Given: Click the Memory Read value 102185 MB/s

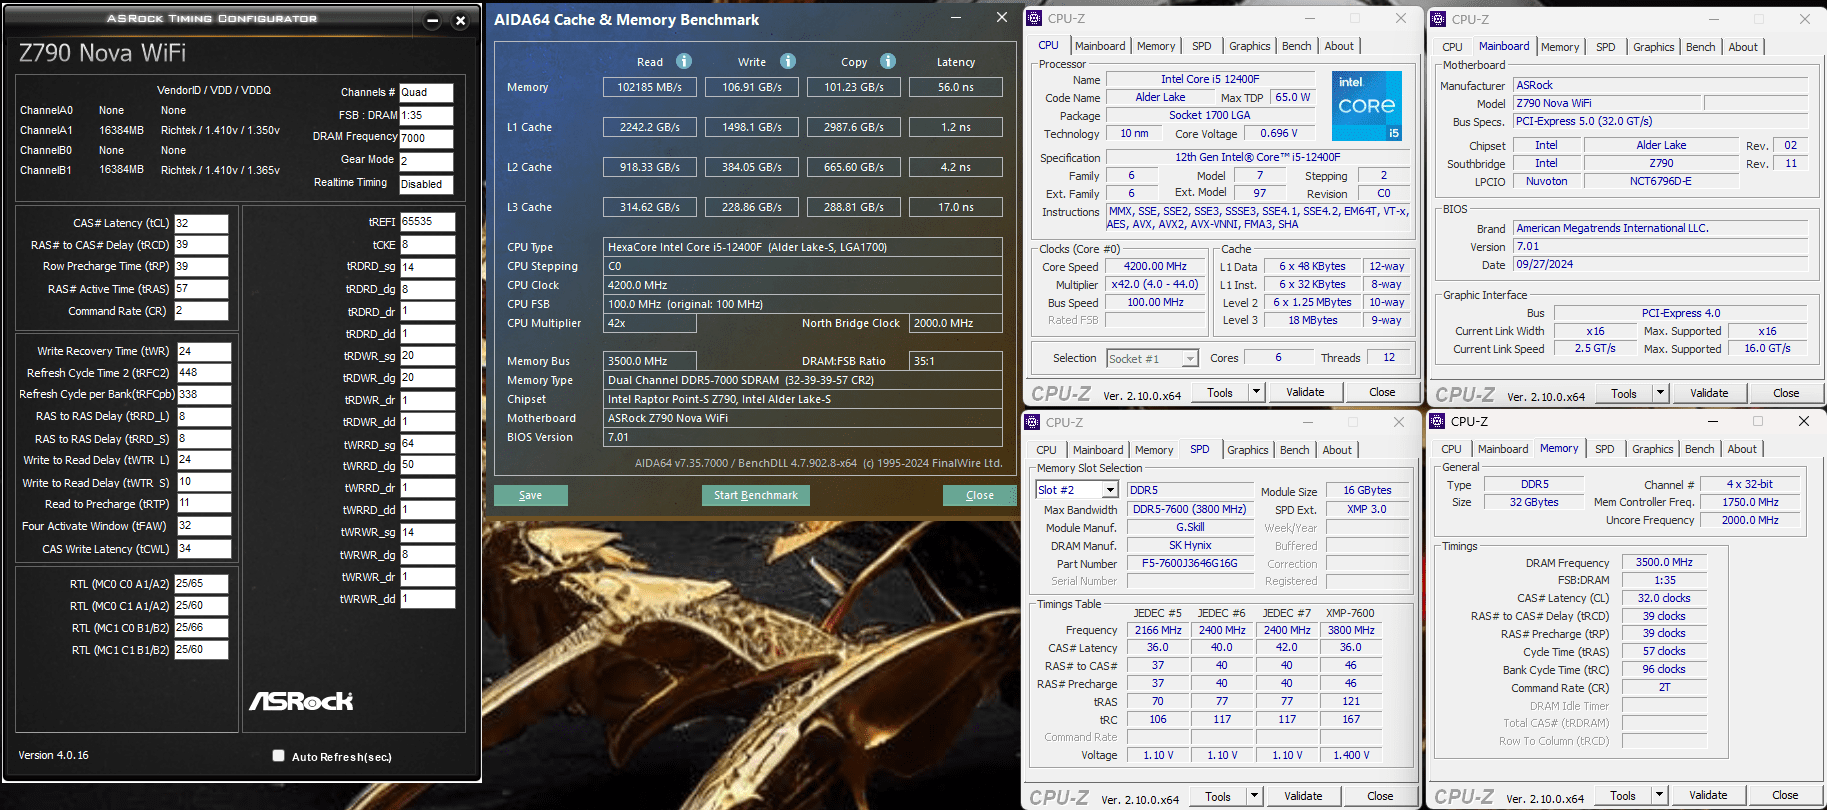Looking at the screenshot, I should coord(650,87).
